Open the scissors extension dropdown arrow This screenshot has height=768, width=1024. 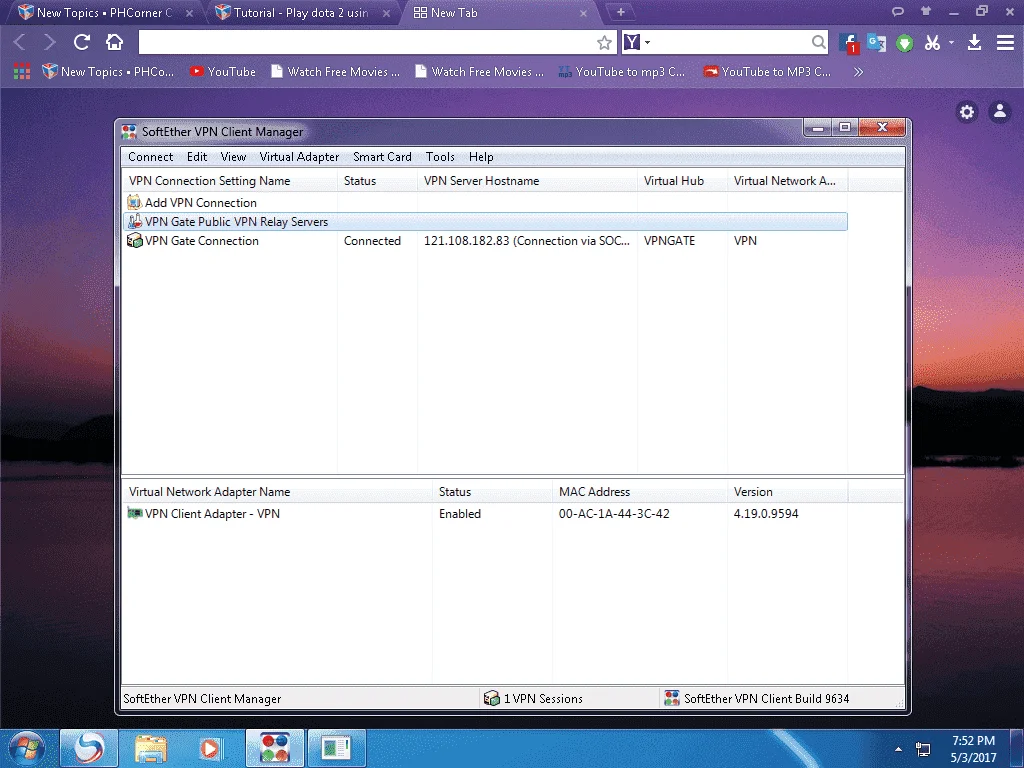click(x=952, y=42)
